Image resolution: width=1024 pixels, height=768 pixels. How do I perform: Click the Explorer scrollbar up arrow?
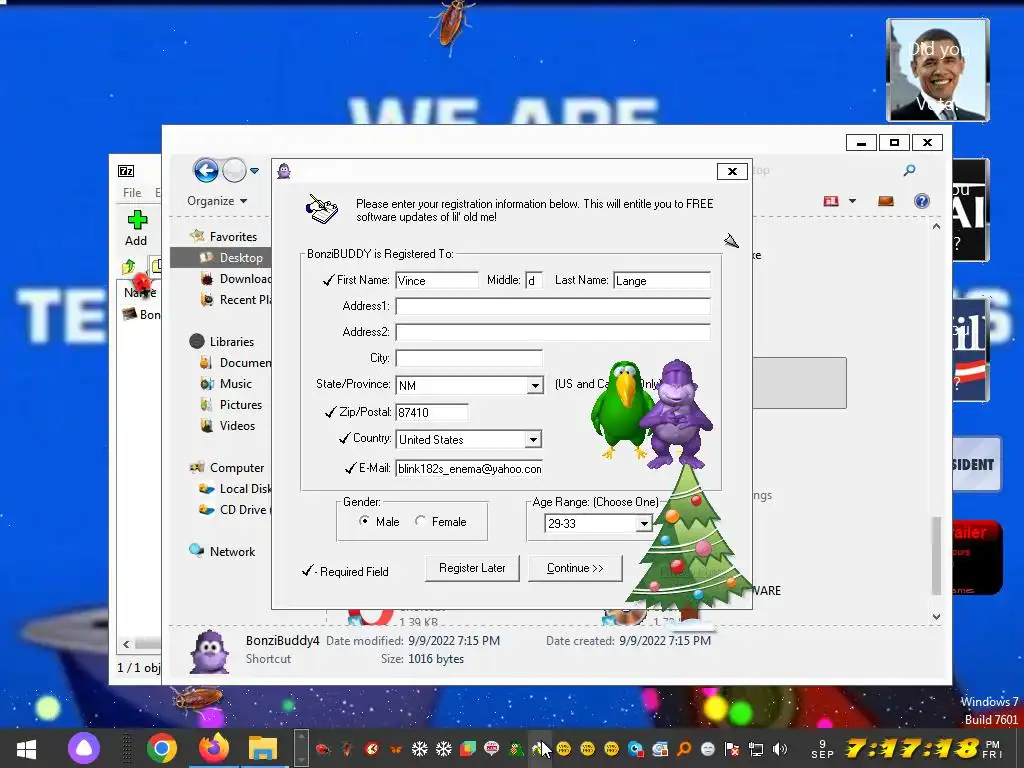point(936,227)
